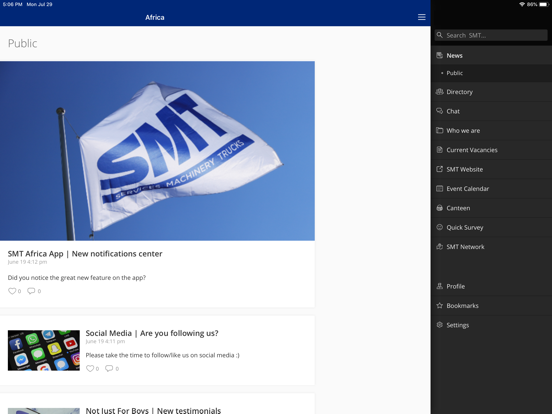Click the News newspaper icon

(x=439, y=55)
